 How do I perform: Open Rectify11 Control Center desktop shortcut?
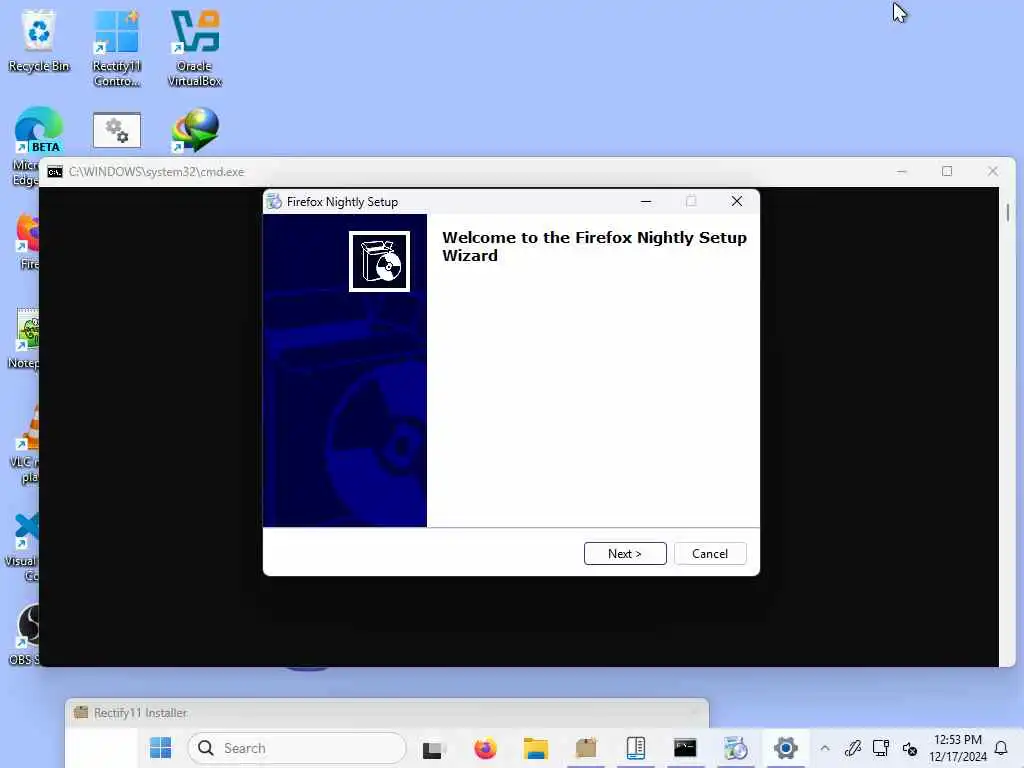click(117, 48)
